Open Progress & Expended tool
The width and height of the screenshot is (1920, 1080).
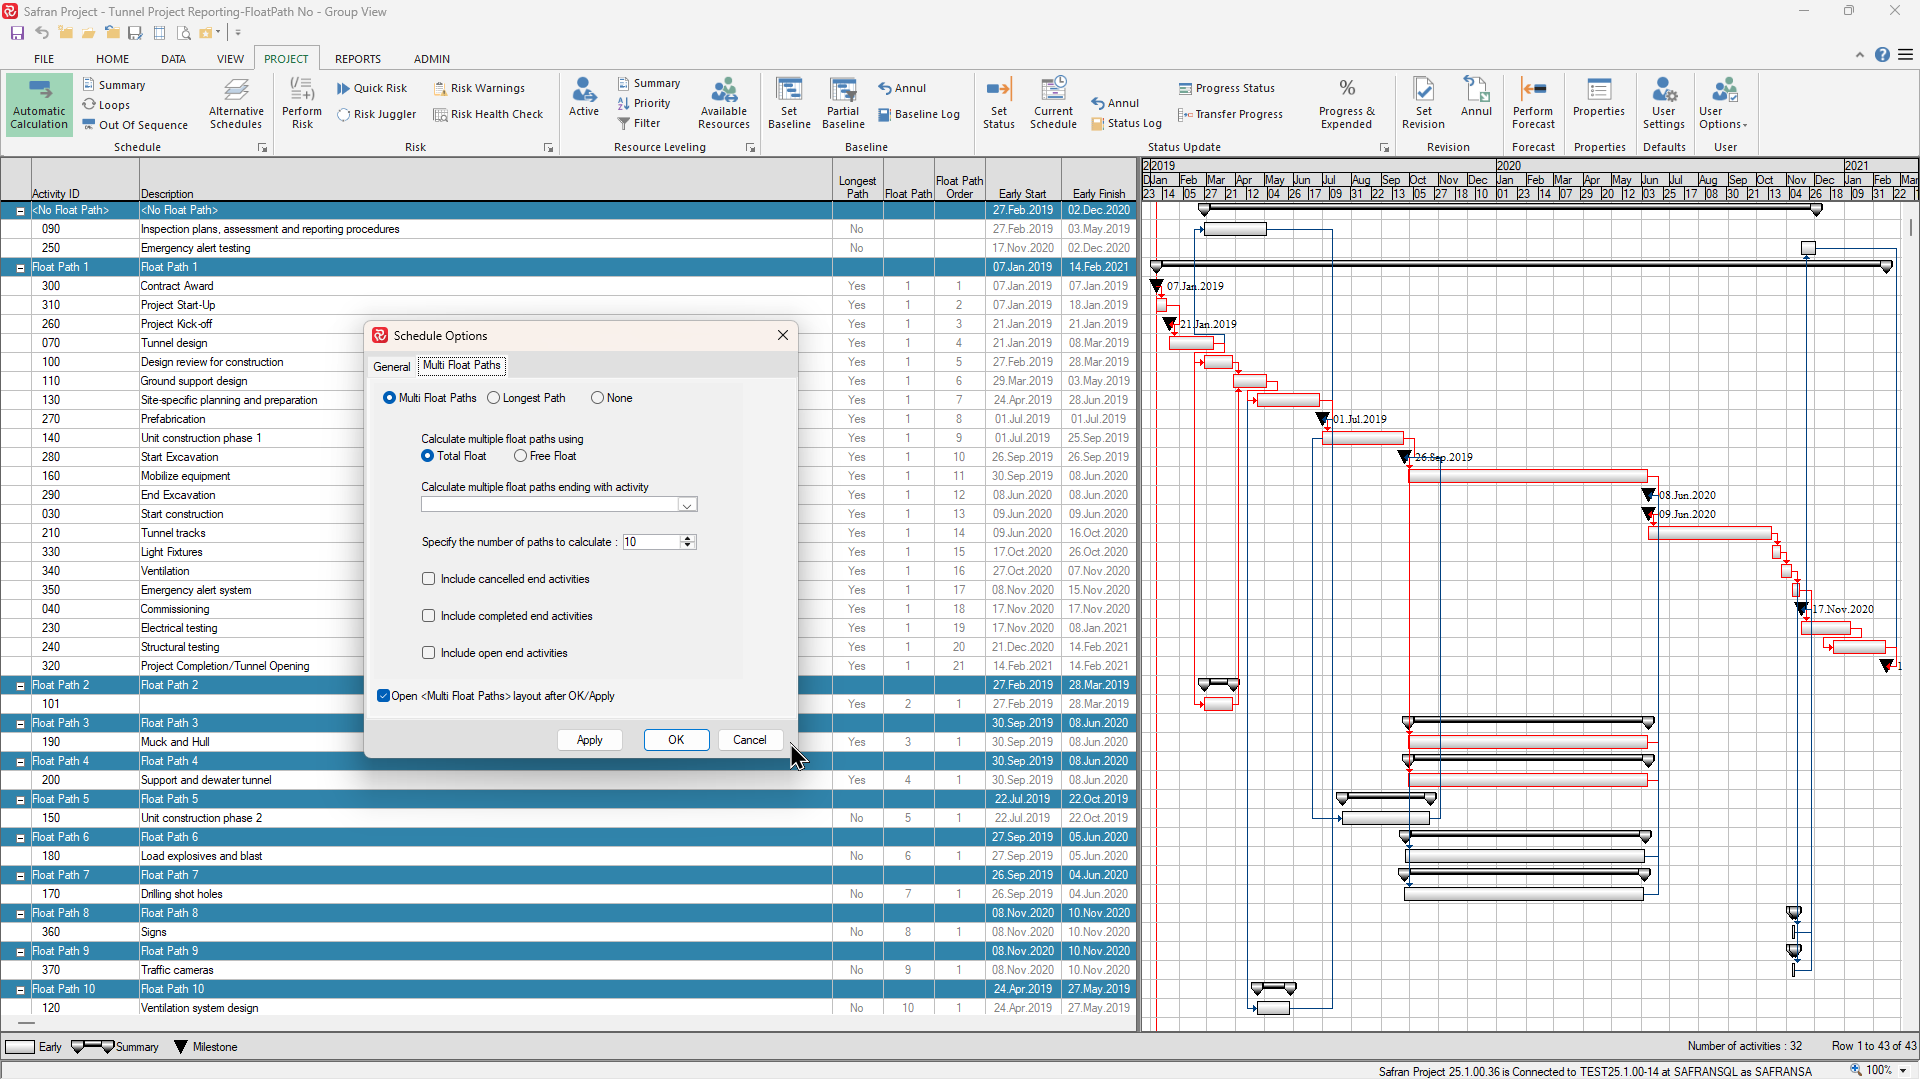1346,104
